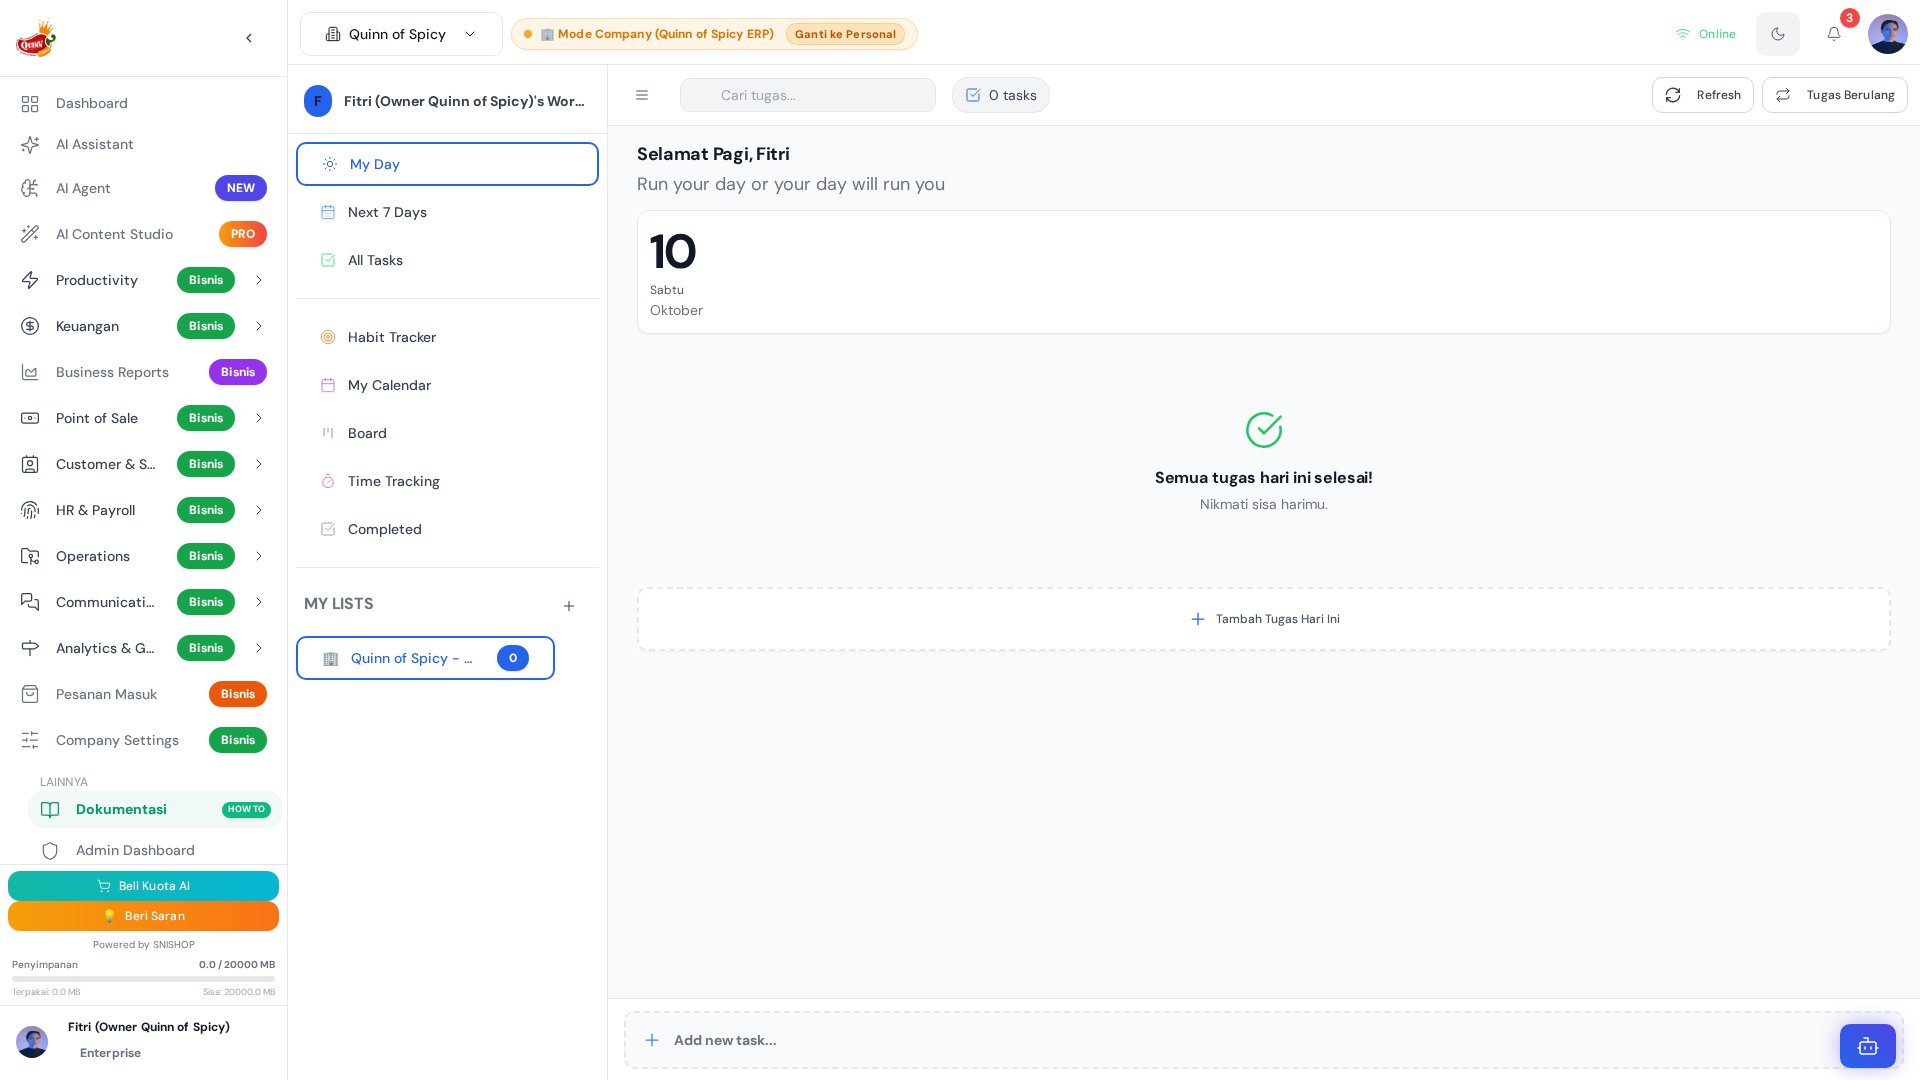Click the Penyimpanan storage progress bar
The height and width of the screenshot is (1080, 1920).
[x=143, y=979]
